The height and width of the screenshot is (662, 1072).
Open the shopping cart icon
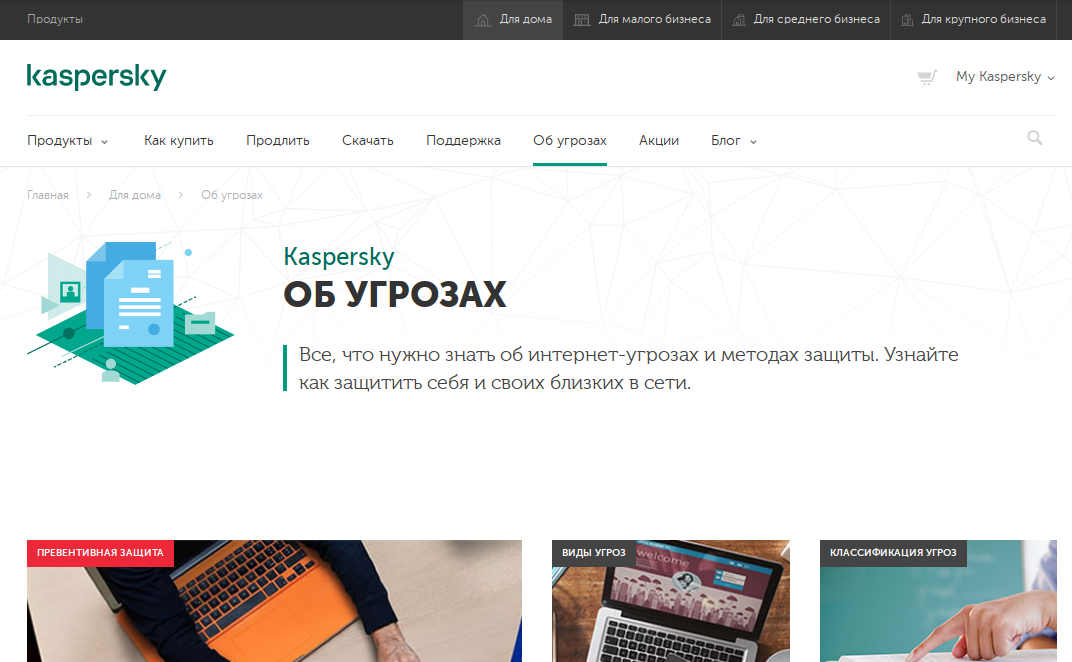click(x=927, y=77)
